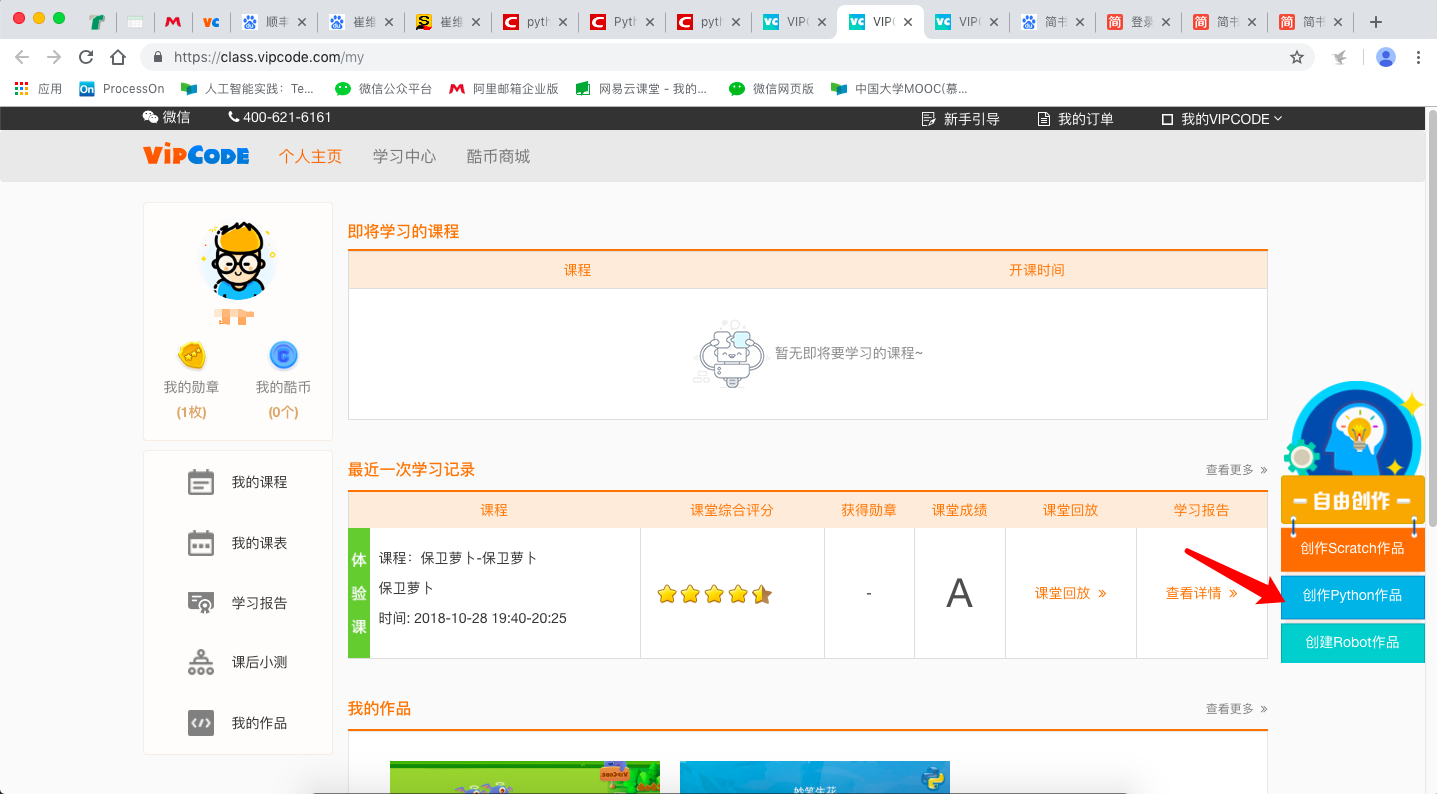Click the 应用 apps bookmark icon
Image resolution: width=1437 pixels, height=794 pixels.
click(21, 88)
